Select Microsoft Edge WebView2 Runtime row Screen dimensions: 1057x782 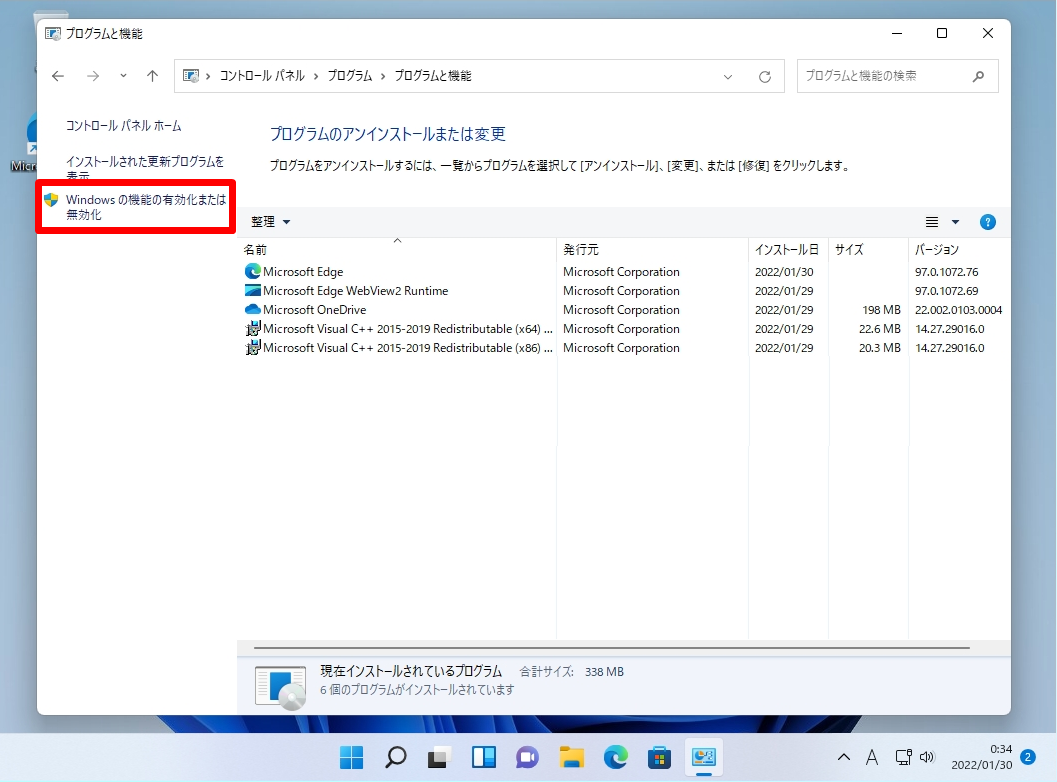click(x=624, y=291)
